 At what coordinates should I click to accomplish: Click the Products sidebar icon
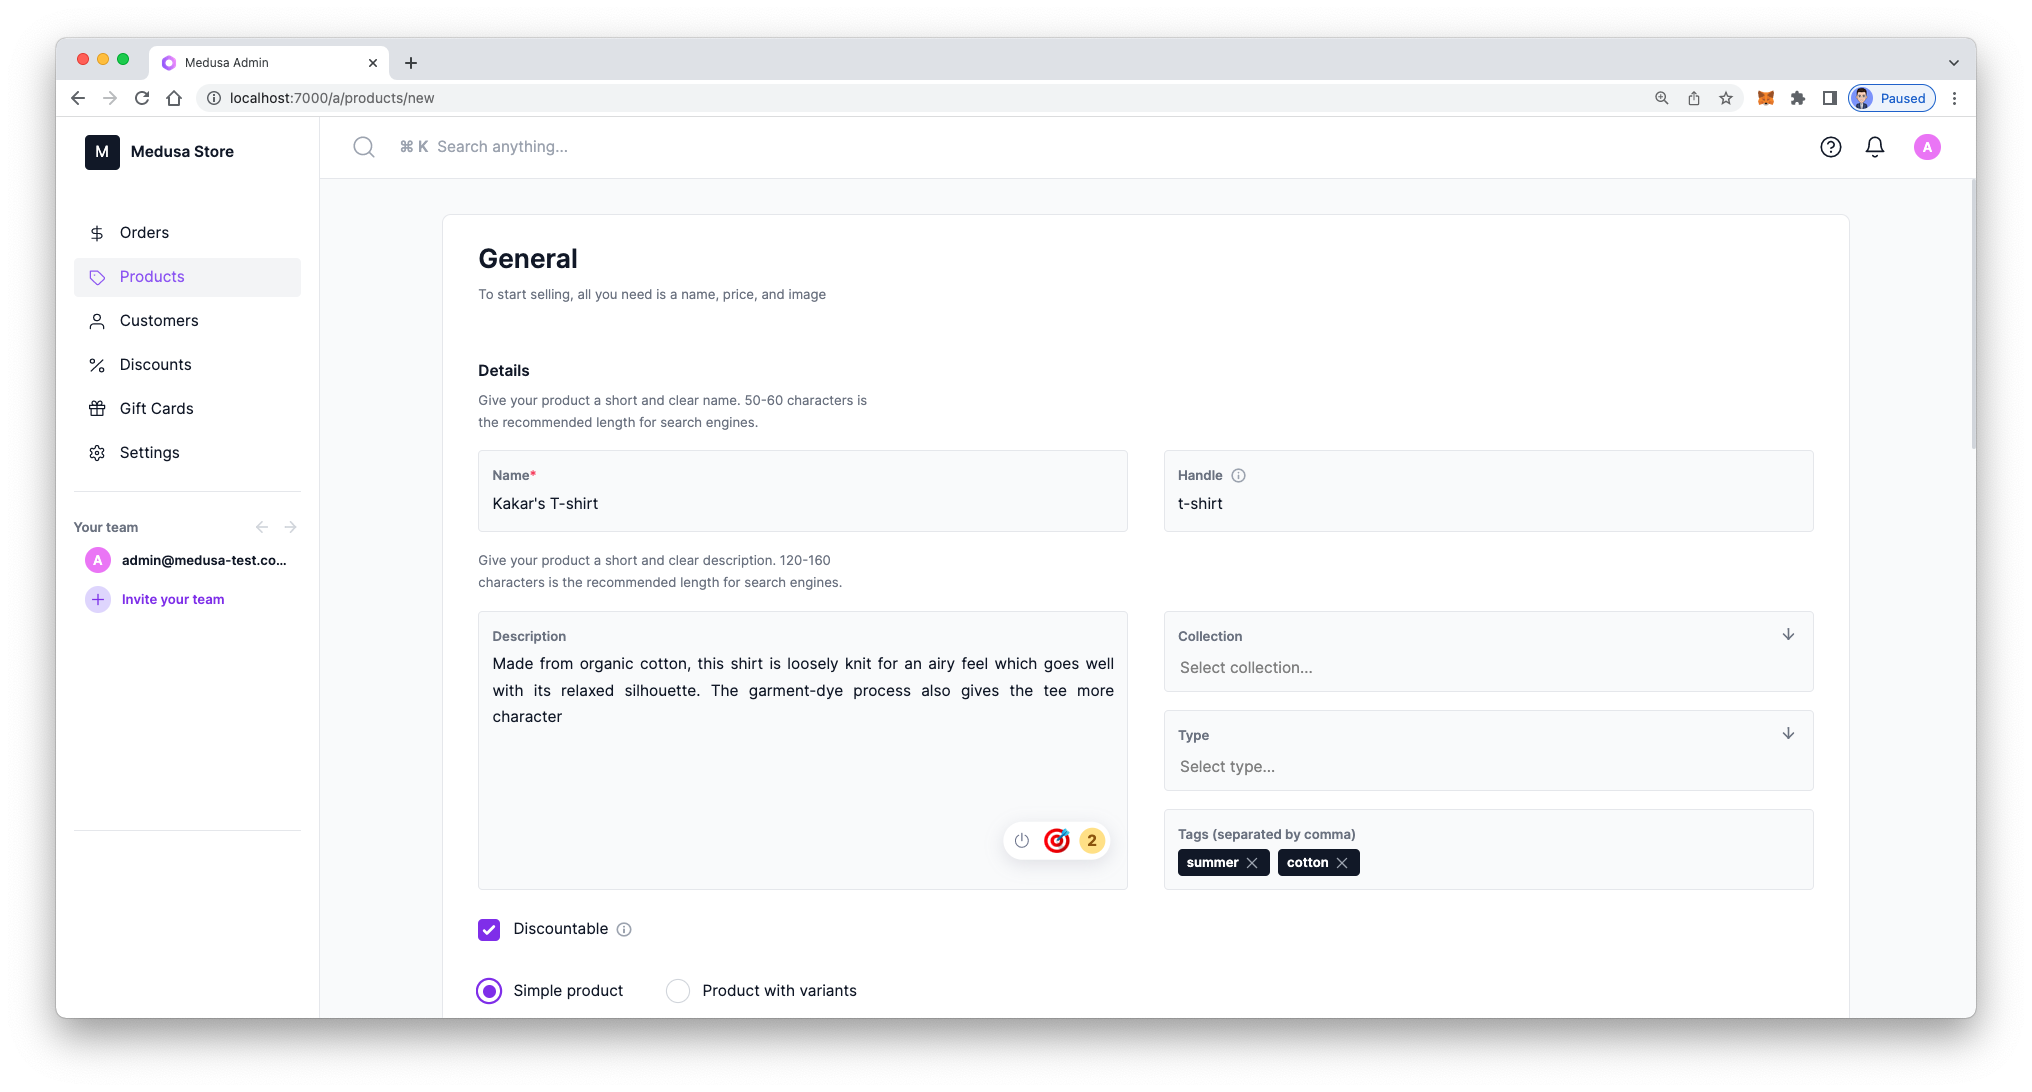97,276
